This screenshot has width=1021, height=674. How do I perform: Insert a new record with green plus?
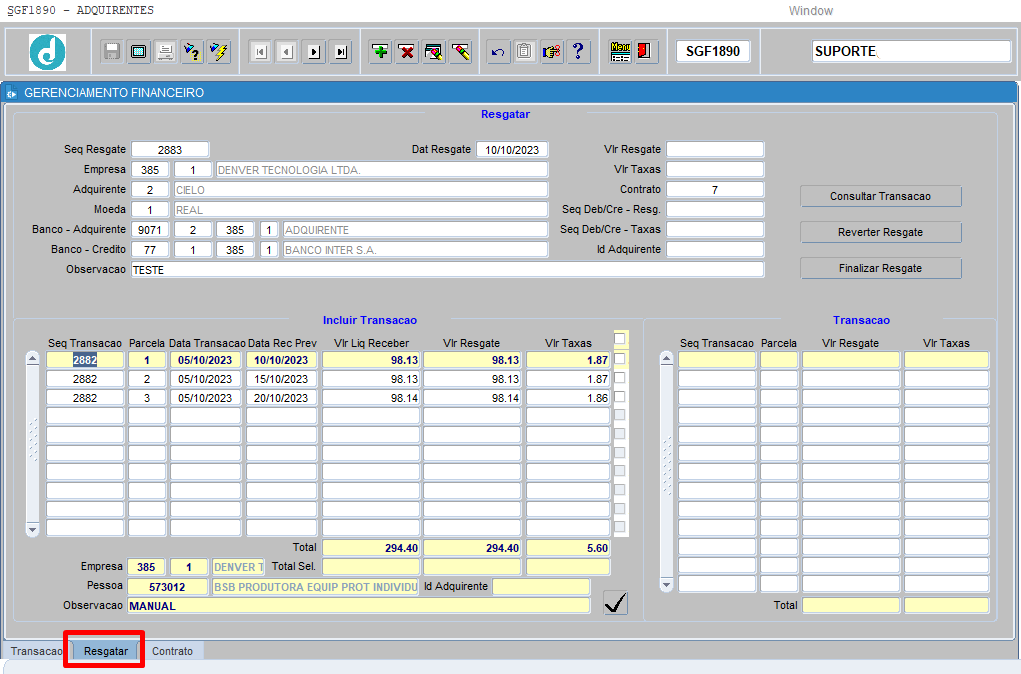(380, 51)
